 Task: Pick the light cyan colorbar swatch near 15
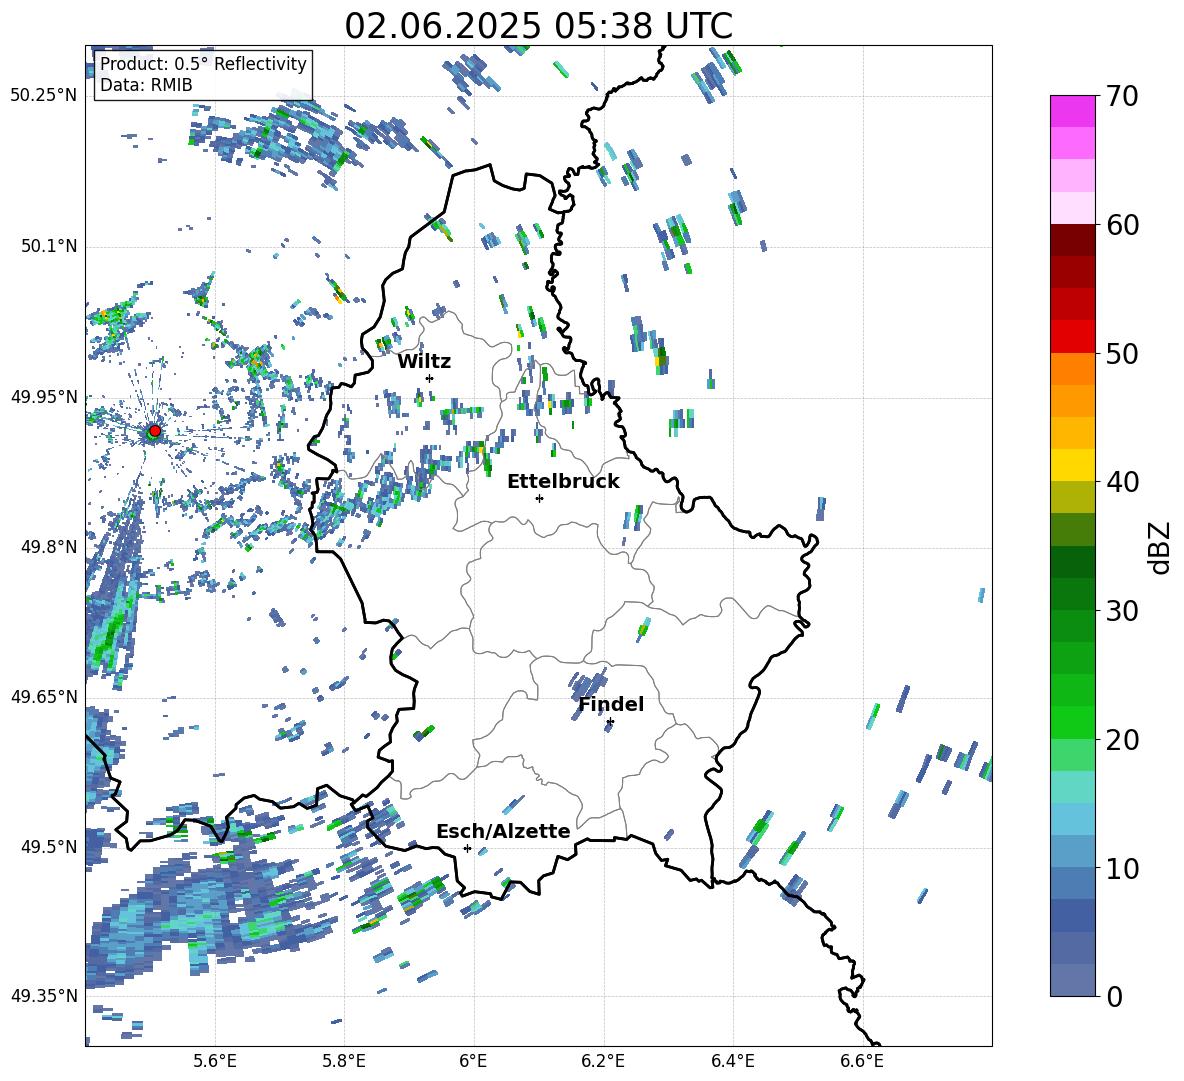pyautogui.click(x=1072, y=787)
